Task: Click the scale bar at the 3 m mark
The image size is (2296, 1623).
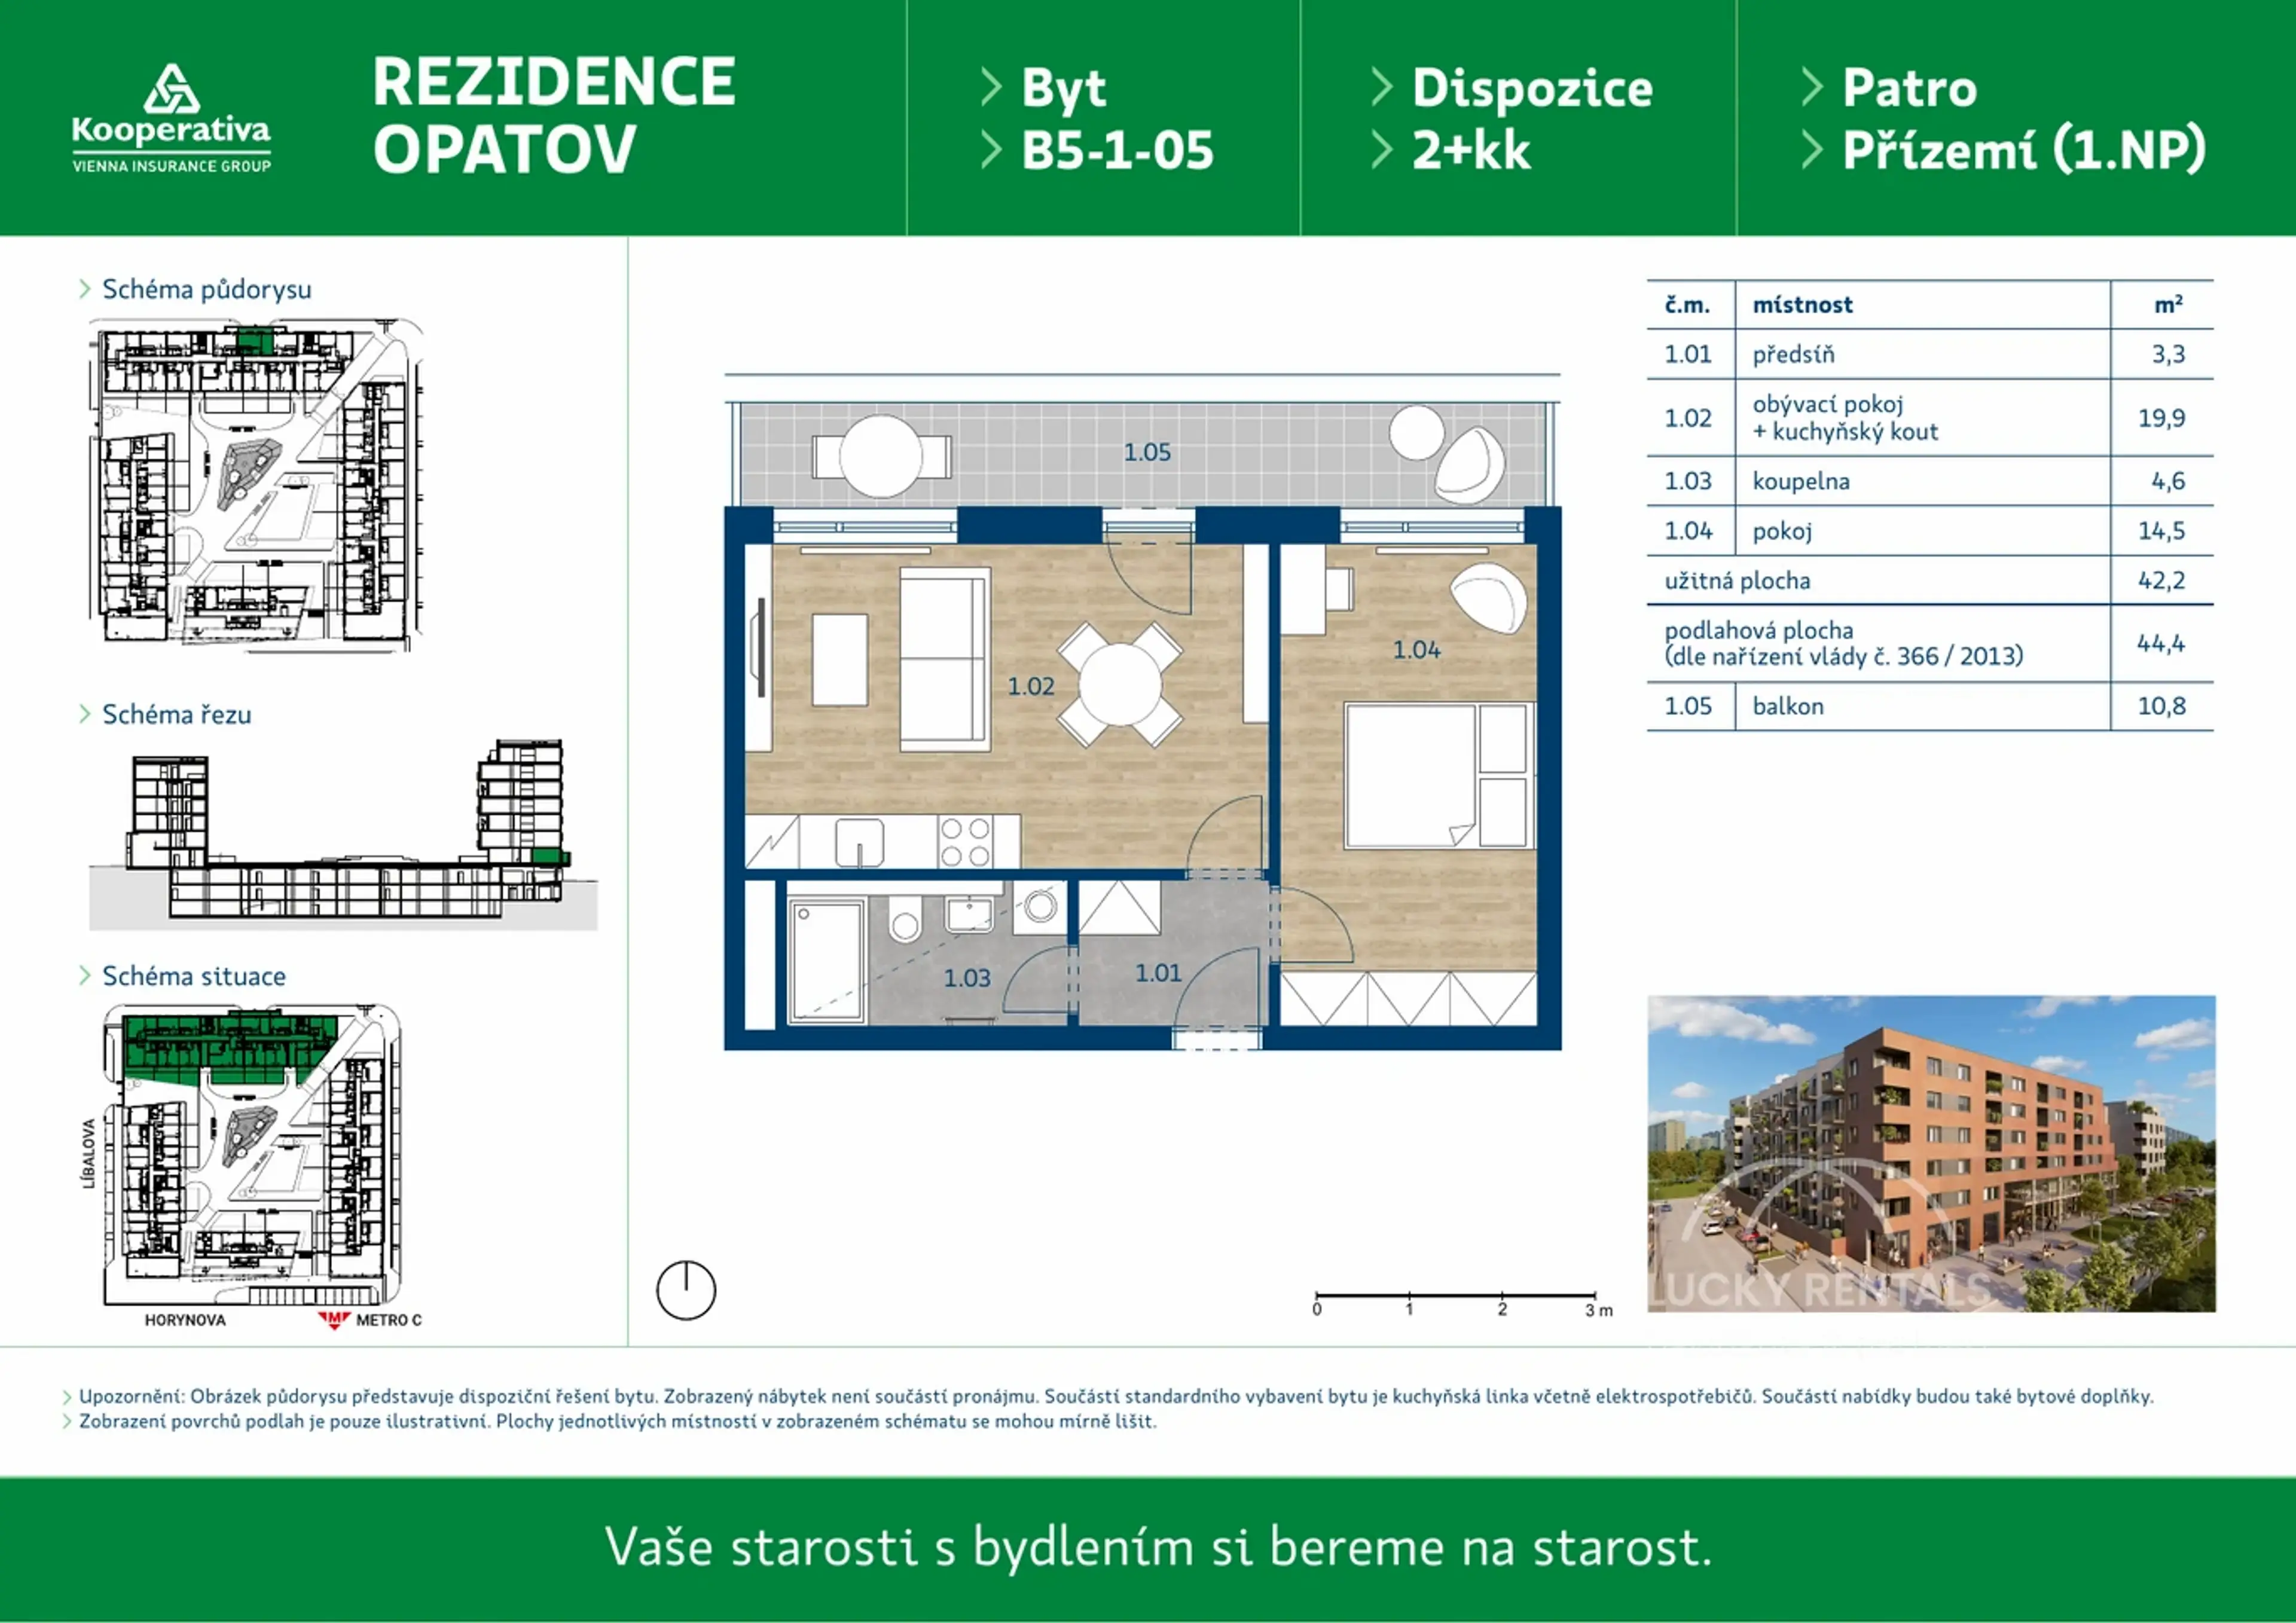Action: pyautogui.click(x=1594, y=1297)
